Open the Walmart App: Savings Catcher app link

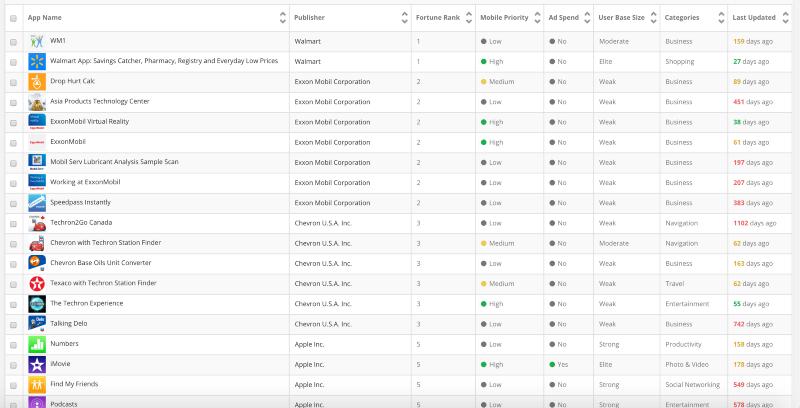164,61
